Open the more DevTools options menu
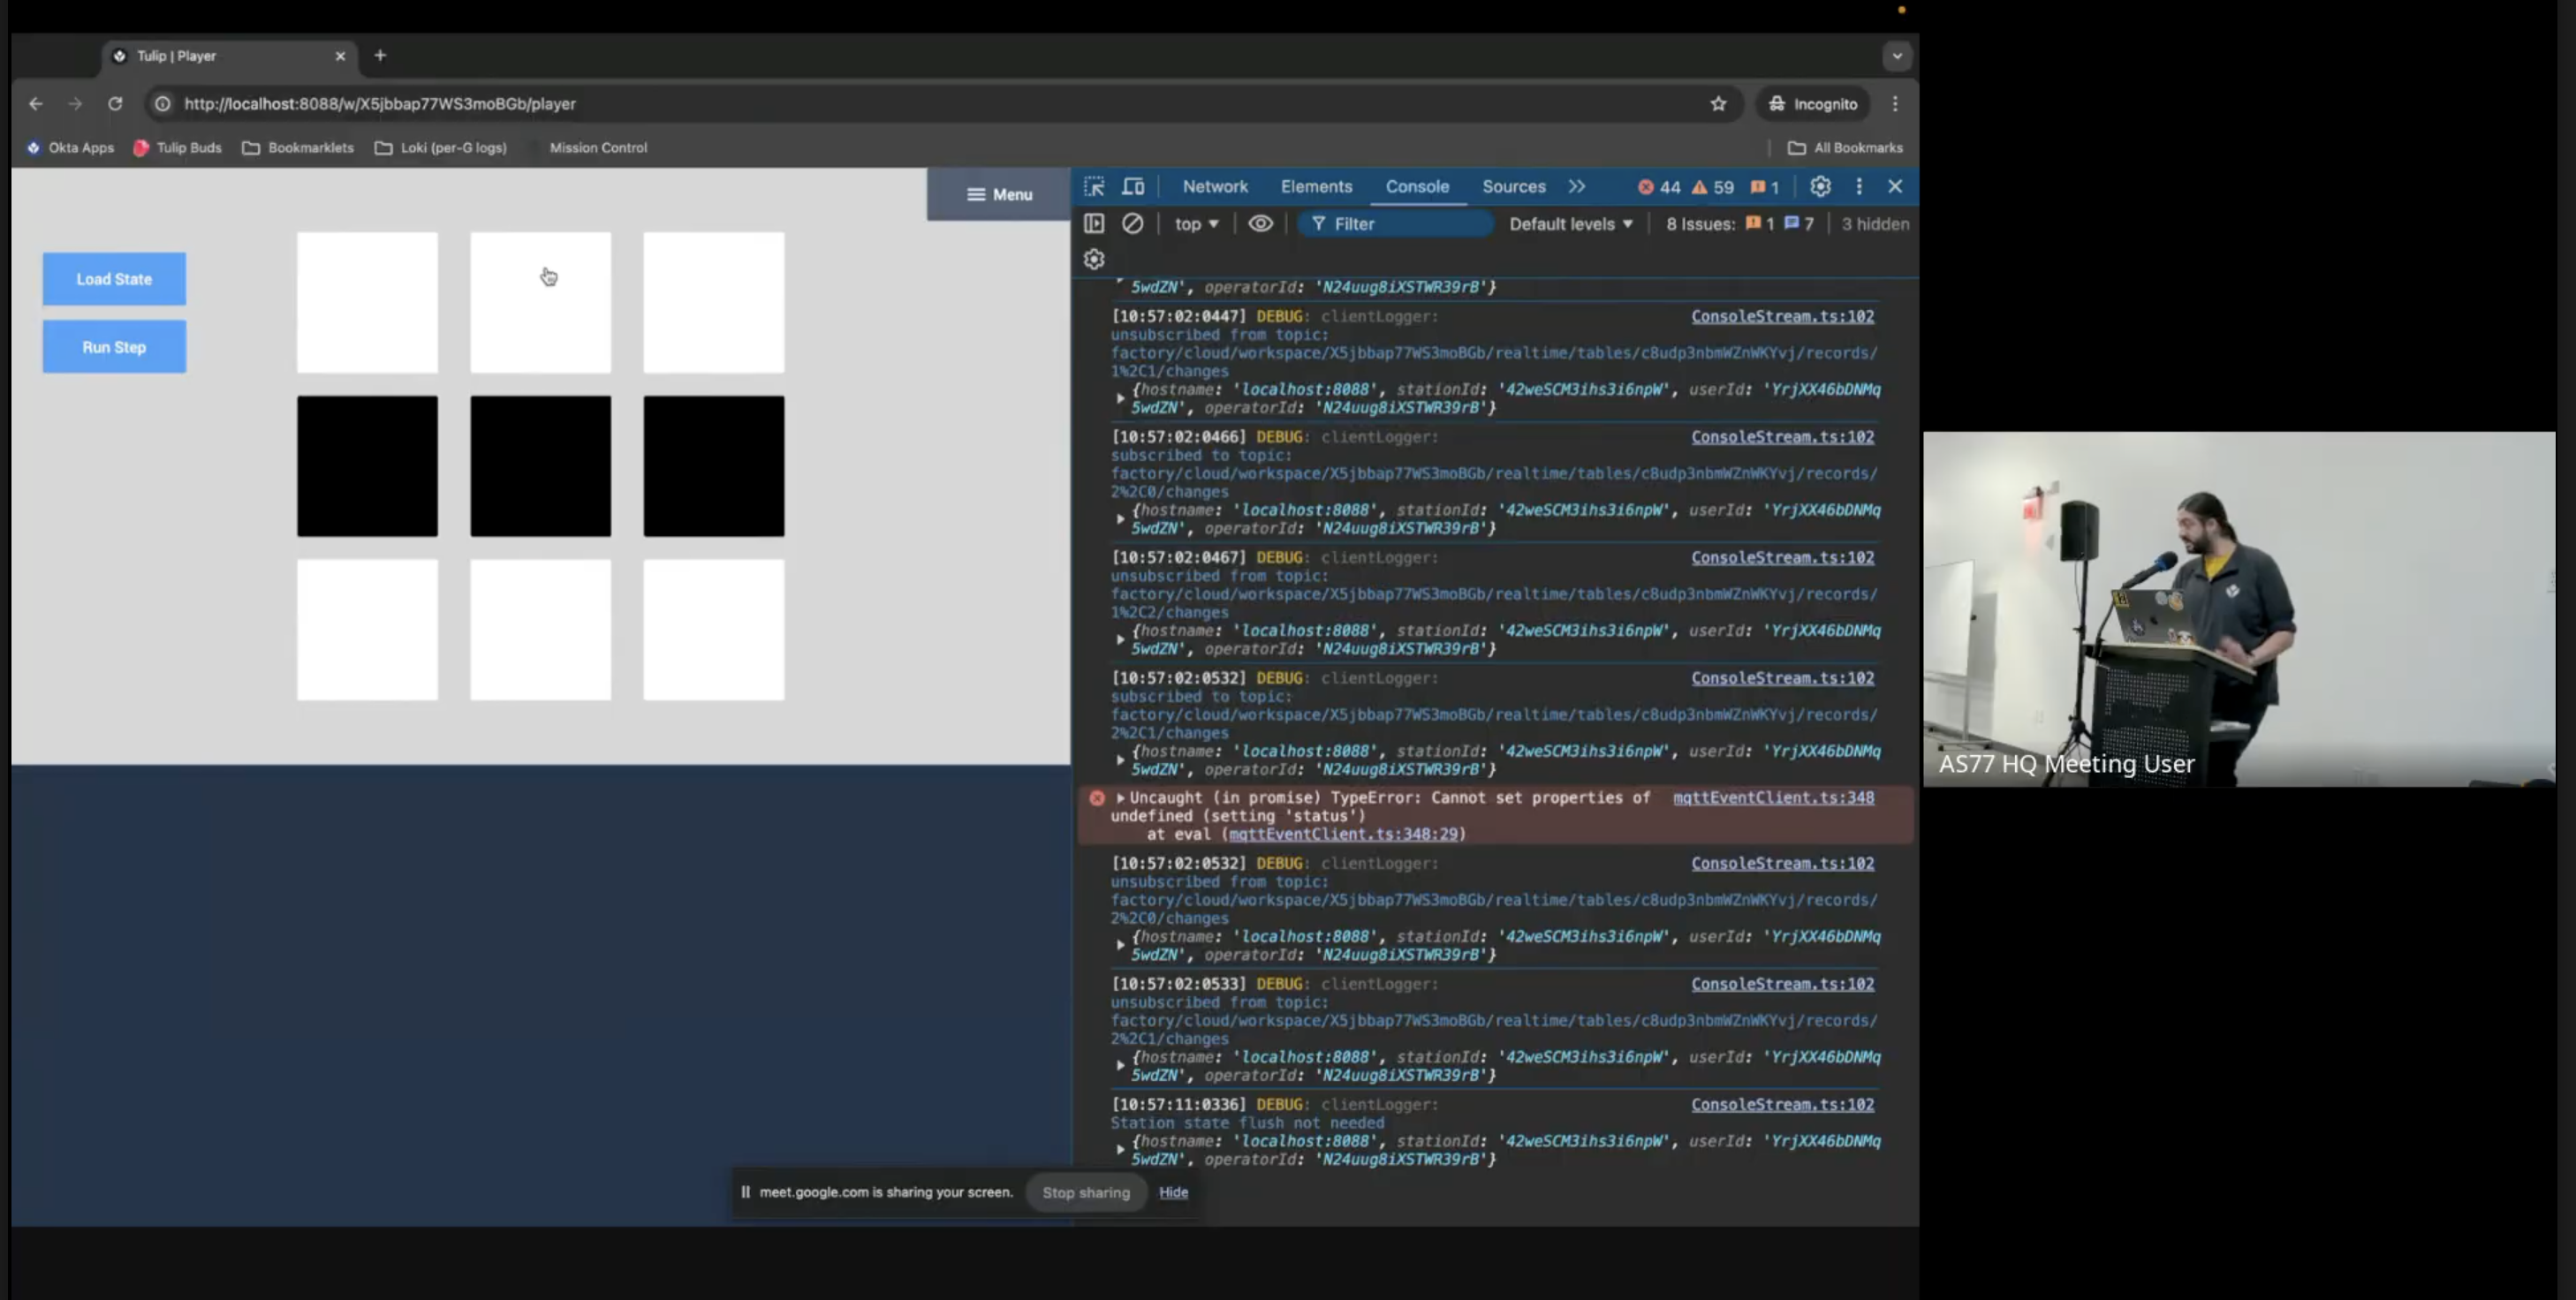This screenshot has height=1300, width=2576. 1858,186
